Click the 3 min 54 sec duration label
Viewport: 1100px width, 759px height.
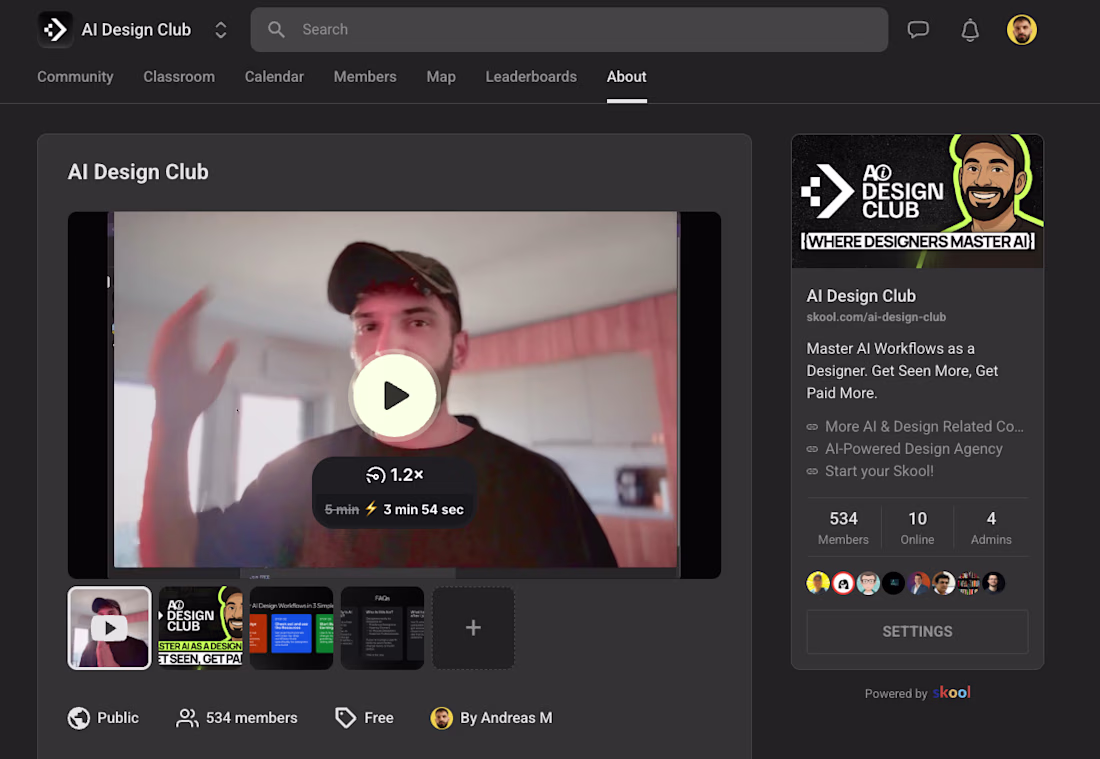[423, 509]
